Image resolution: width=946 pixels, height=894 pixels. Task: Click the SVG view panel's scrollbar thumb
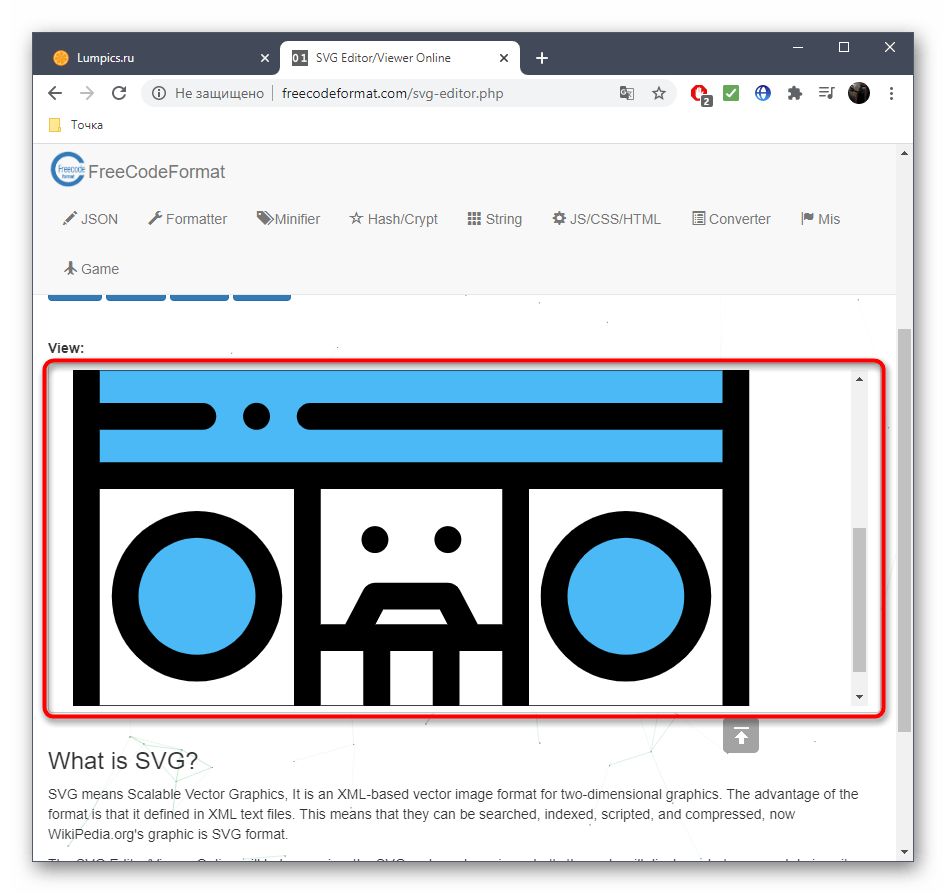859,598
